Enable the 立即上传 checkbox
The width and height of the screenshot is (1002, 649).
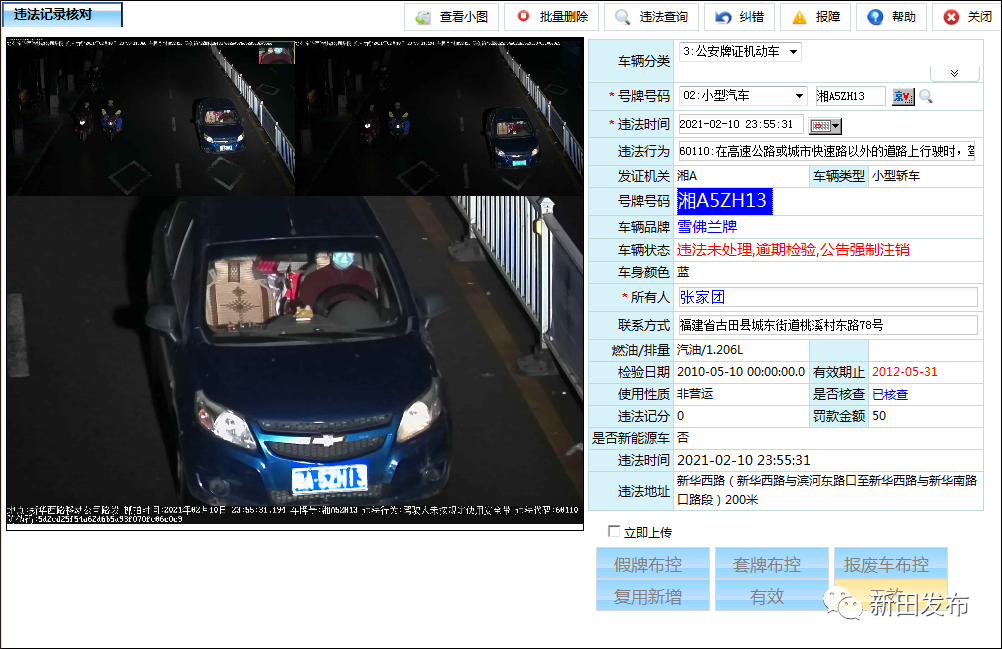pos(614,531)
